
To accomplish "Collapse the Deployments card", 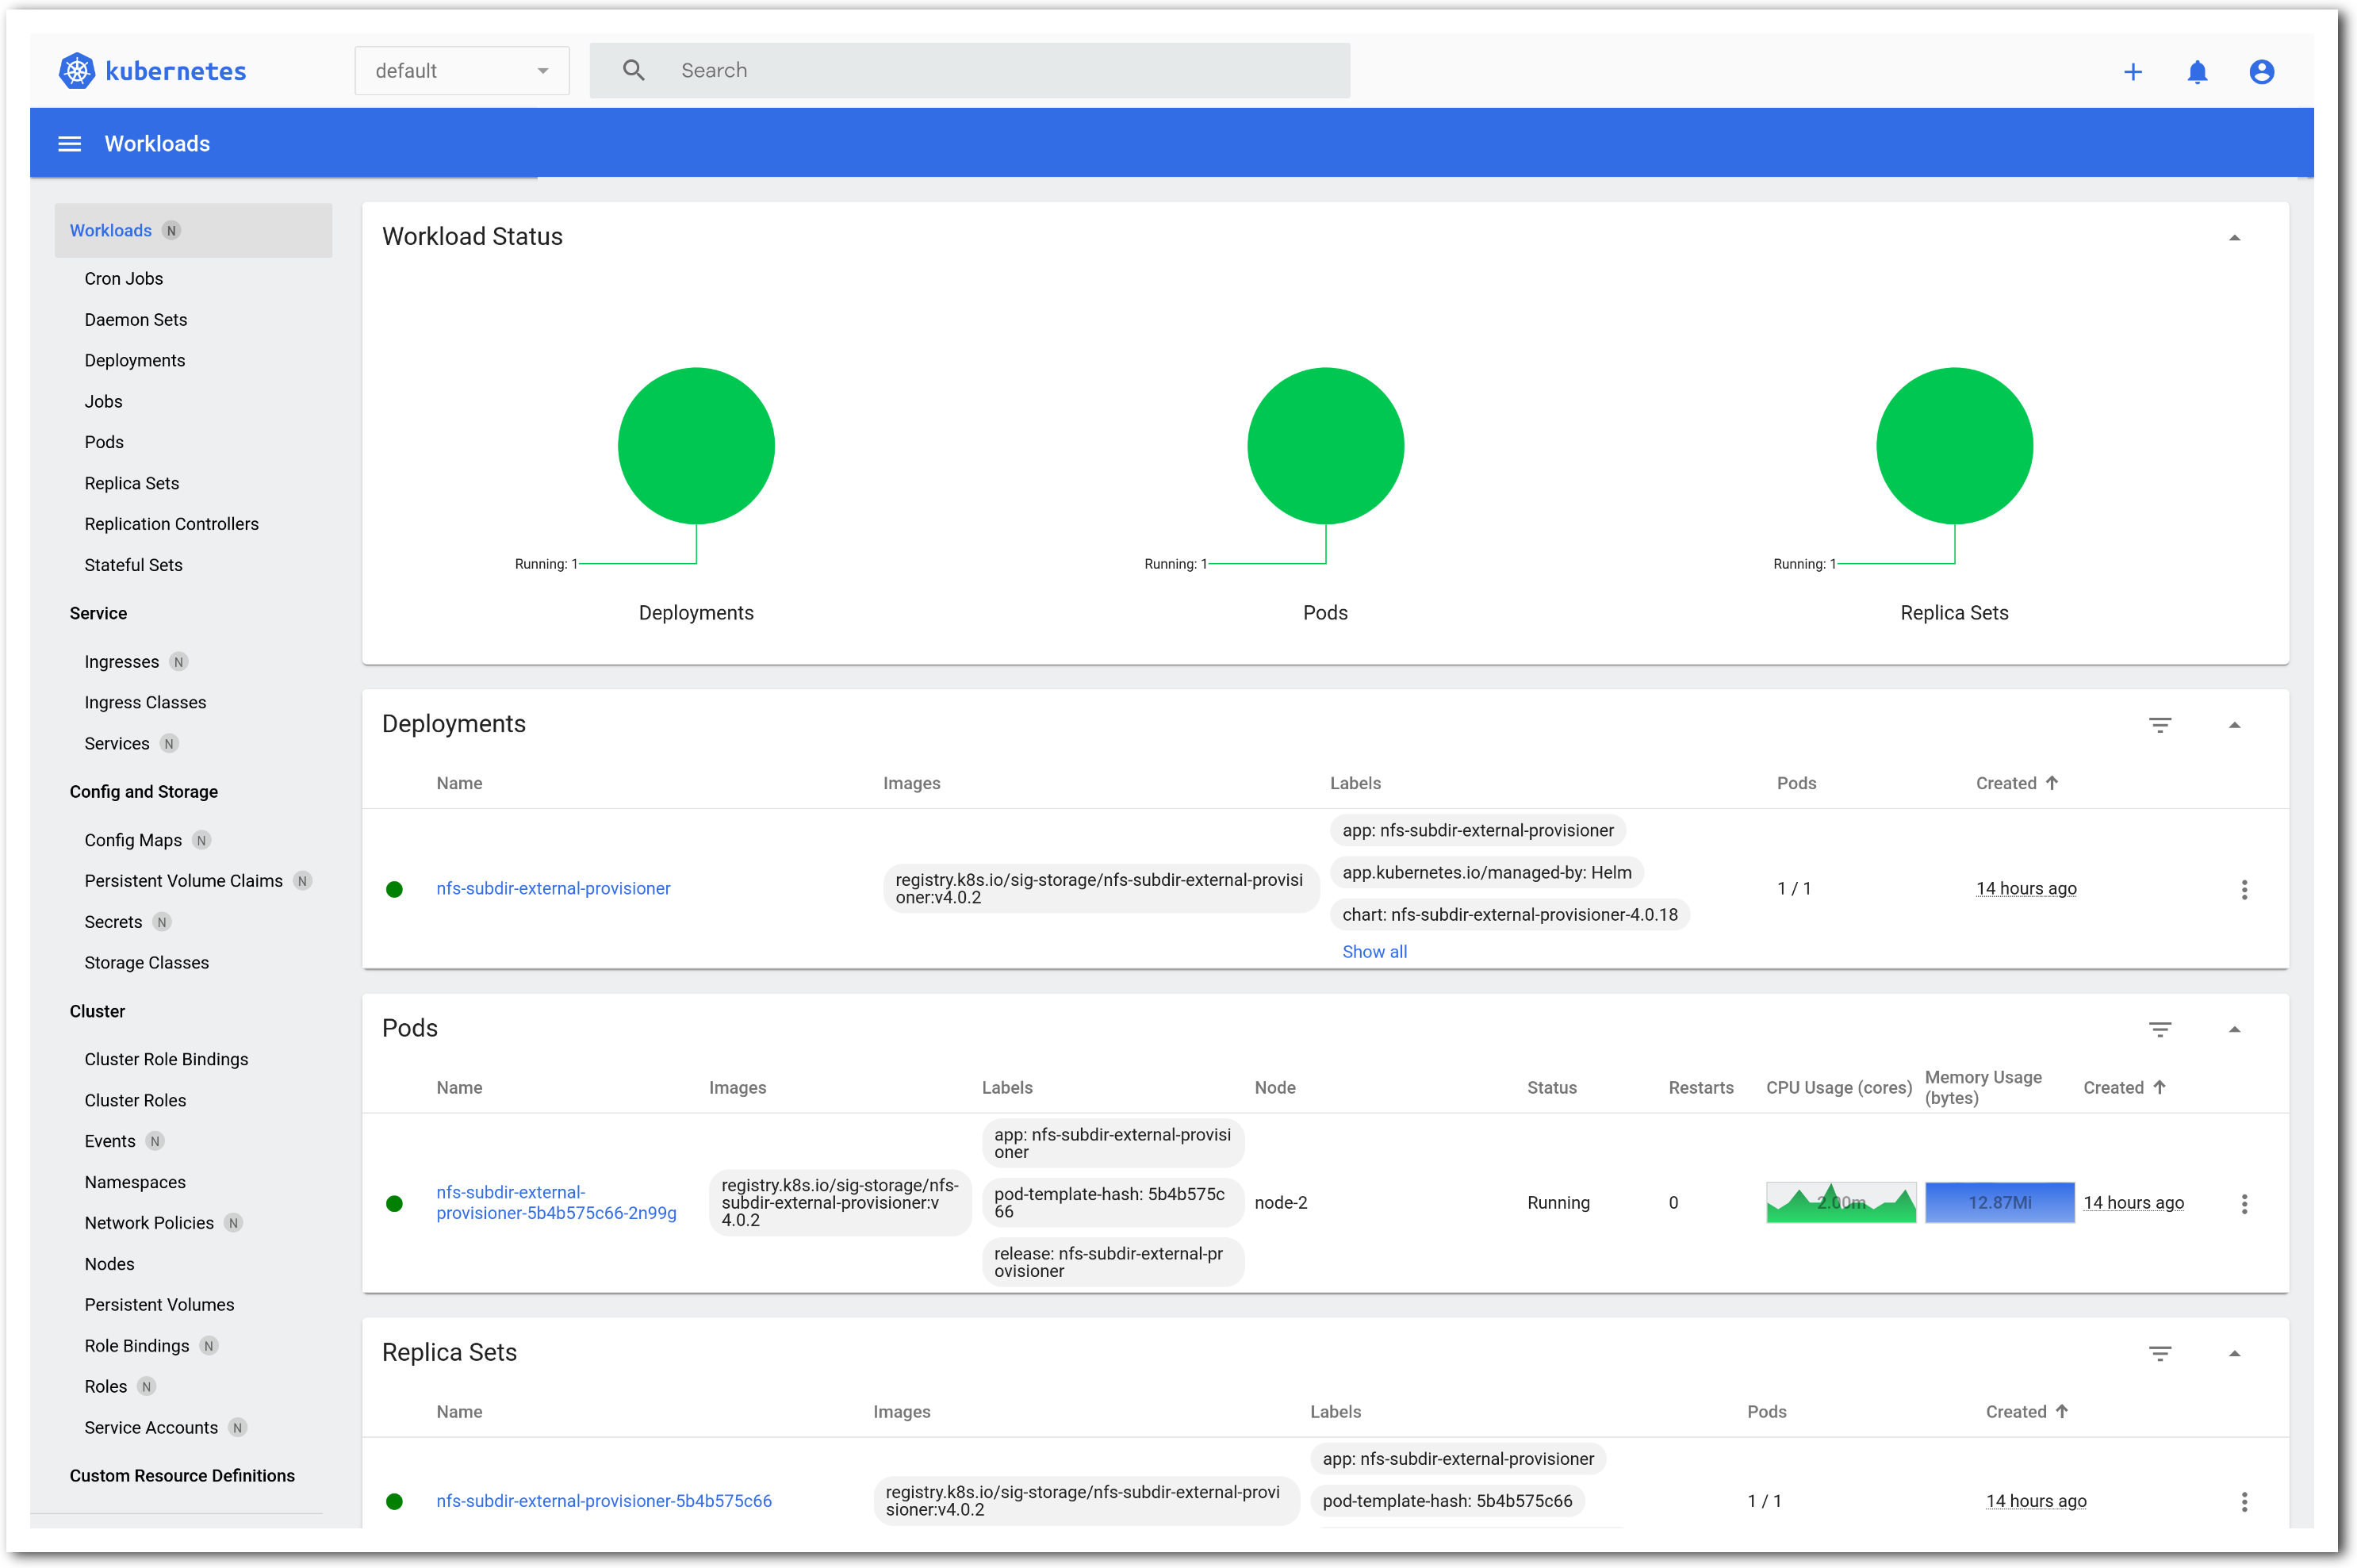I will coord(2234,725).
